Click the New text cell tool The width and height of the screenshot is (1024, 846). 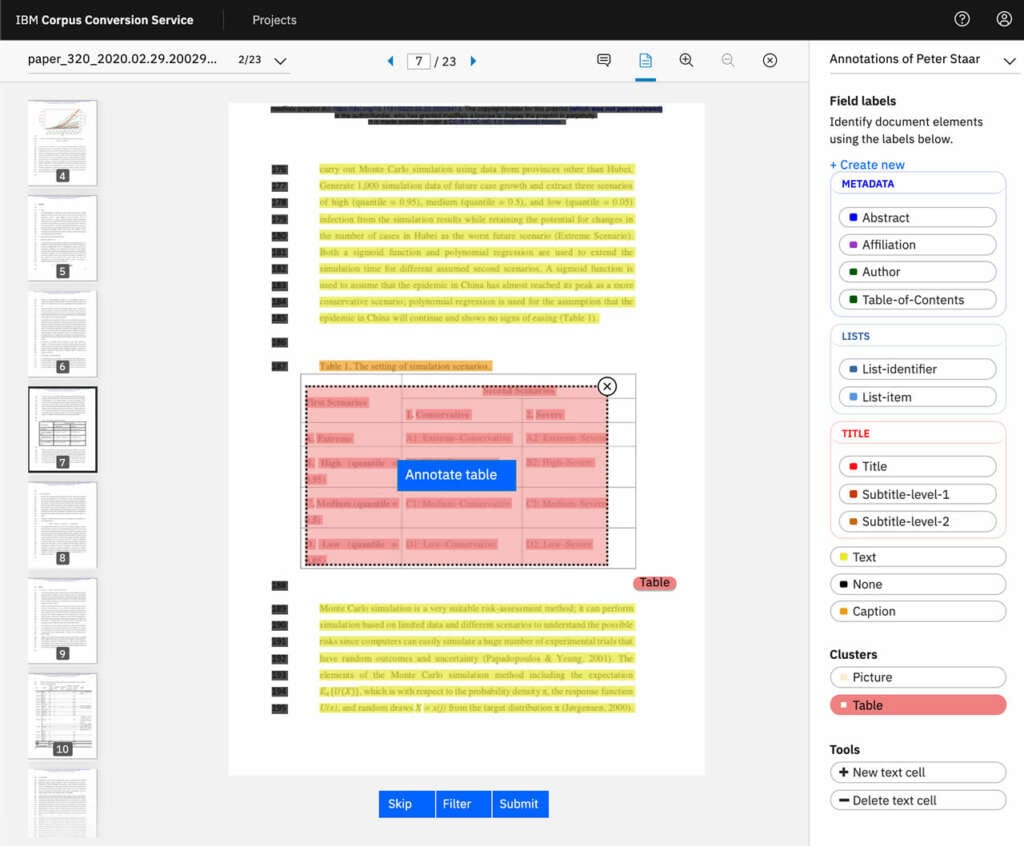coord(918,772)
